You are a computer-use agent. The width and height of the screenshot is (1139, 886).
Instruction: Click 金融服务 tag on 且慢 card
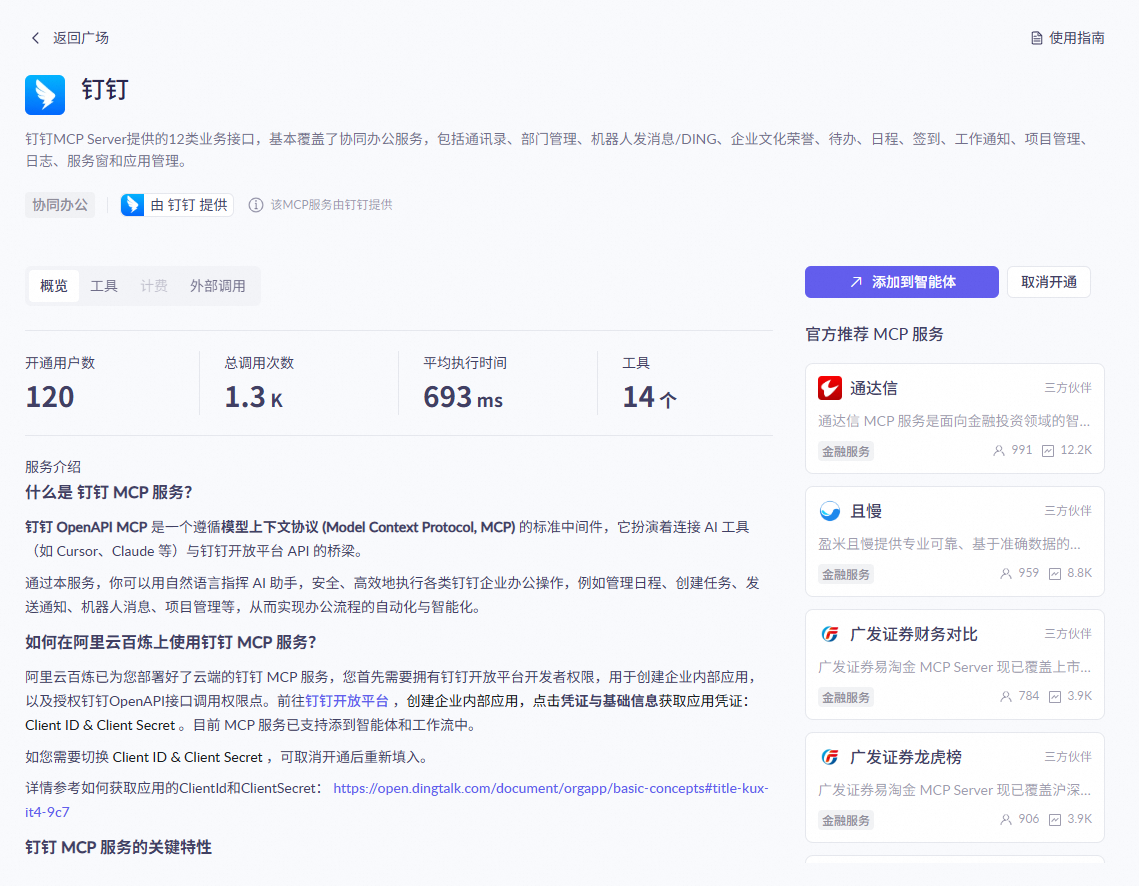click(846, 574)
